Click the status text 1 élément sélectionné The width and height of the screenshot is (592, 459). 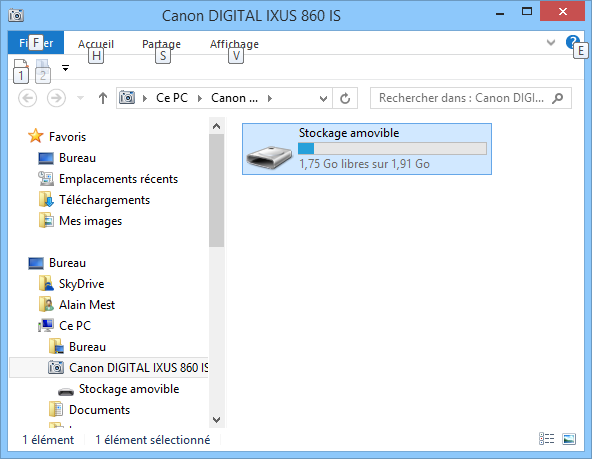153,440
